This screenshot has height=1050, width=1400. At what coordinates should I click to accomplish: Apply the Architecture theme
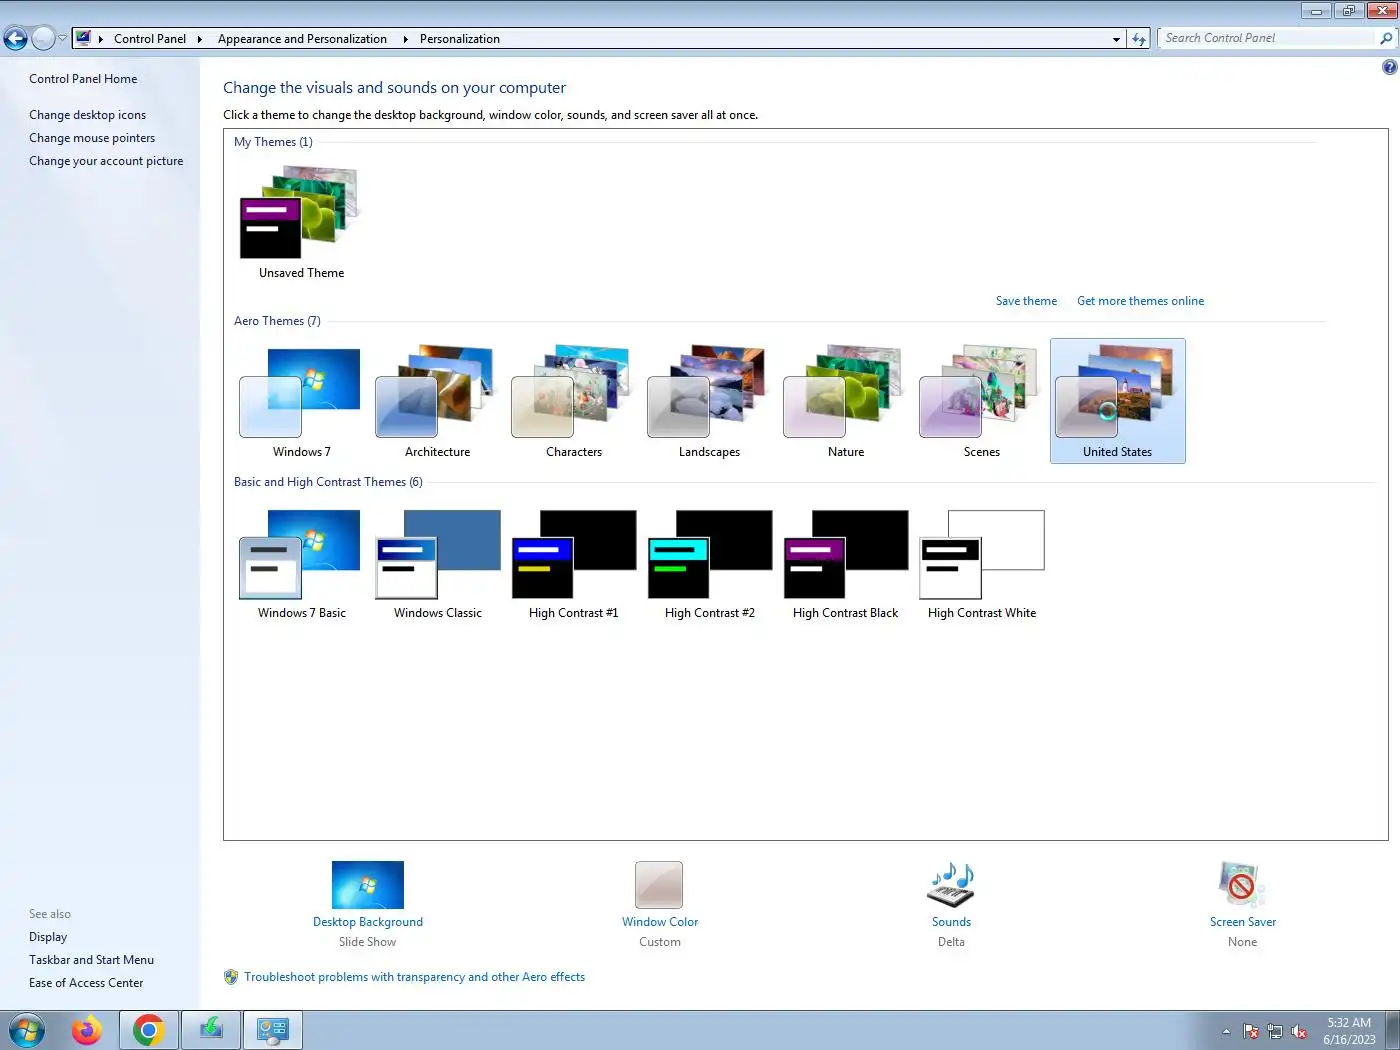pyautogui.click(x=437, y=401)
